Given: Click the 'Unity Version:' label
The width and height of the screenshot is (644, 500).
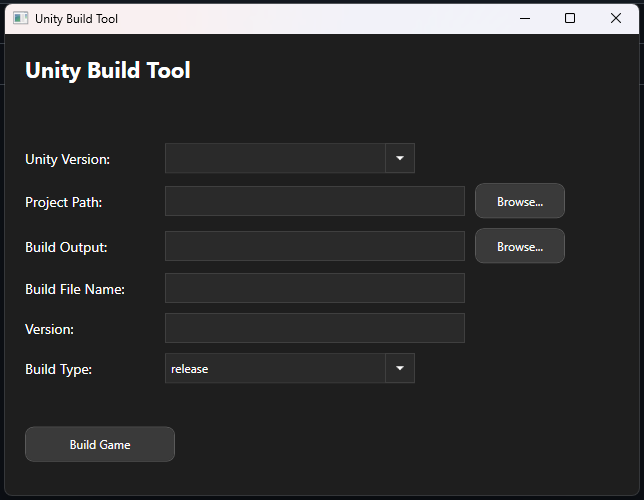Looking at the screenshot, I should pyautogui.click(x=68, y=159).
